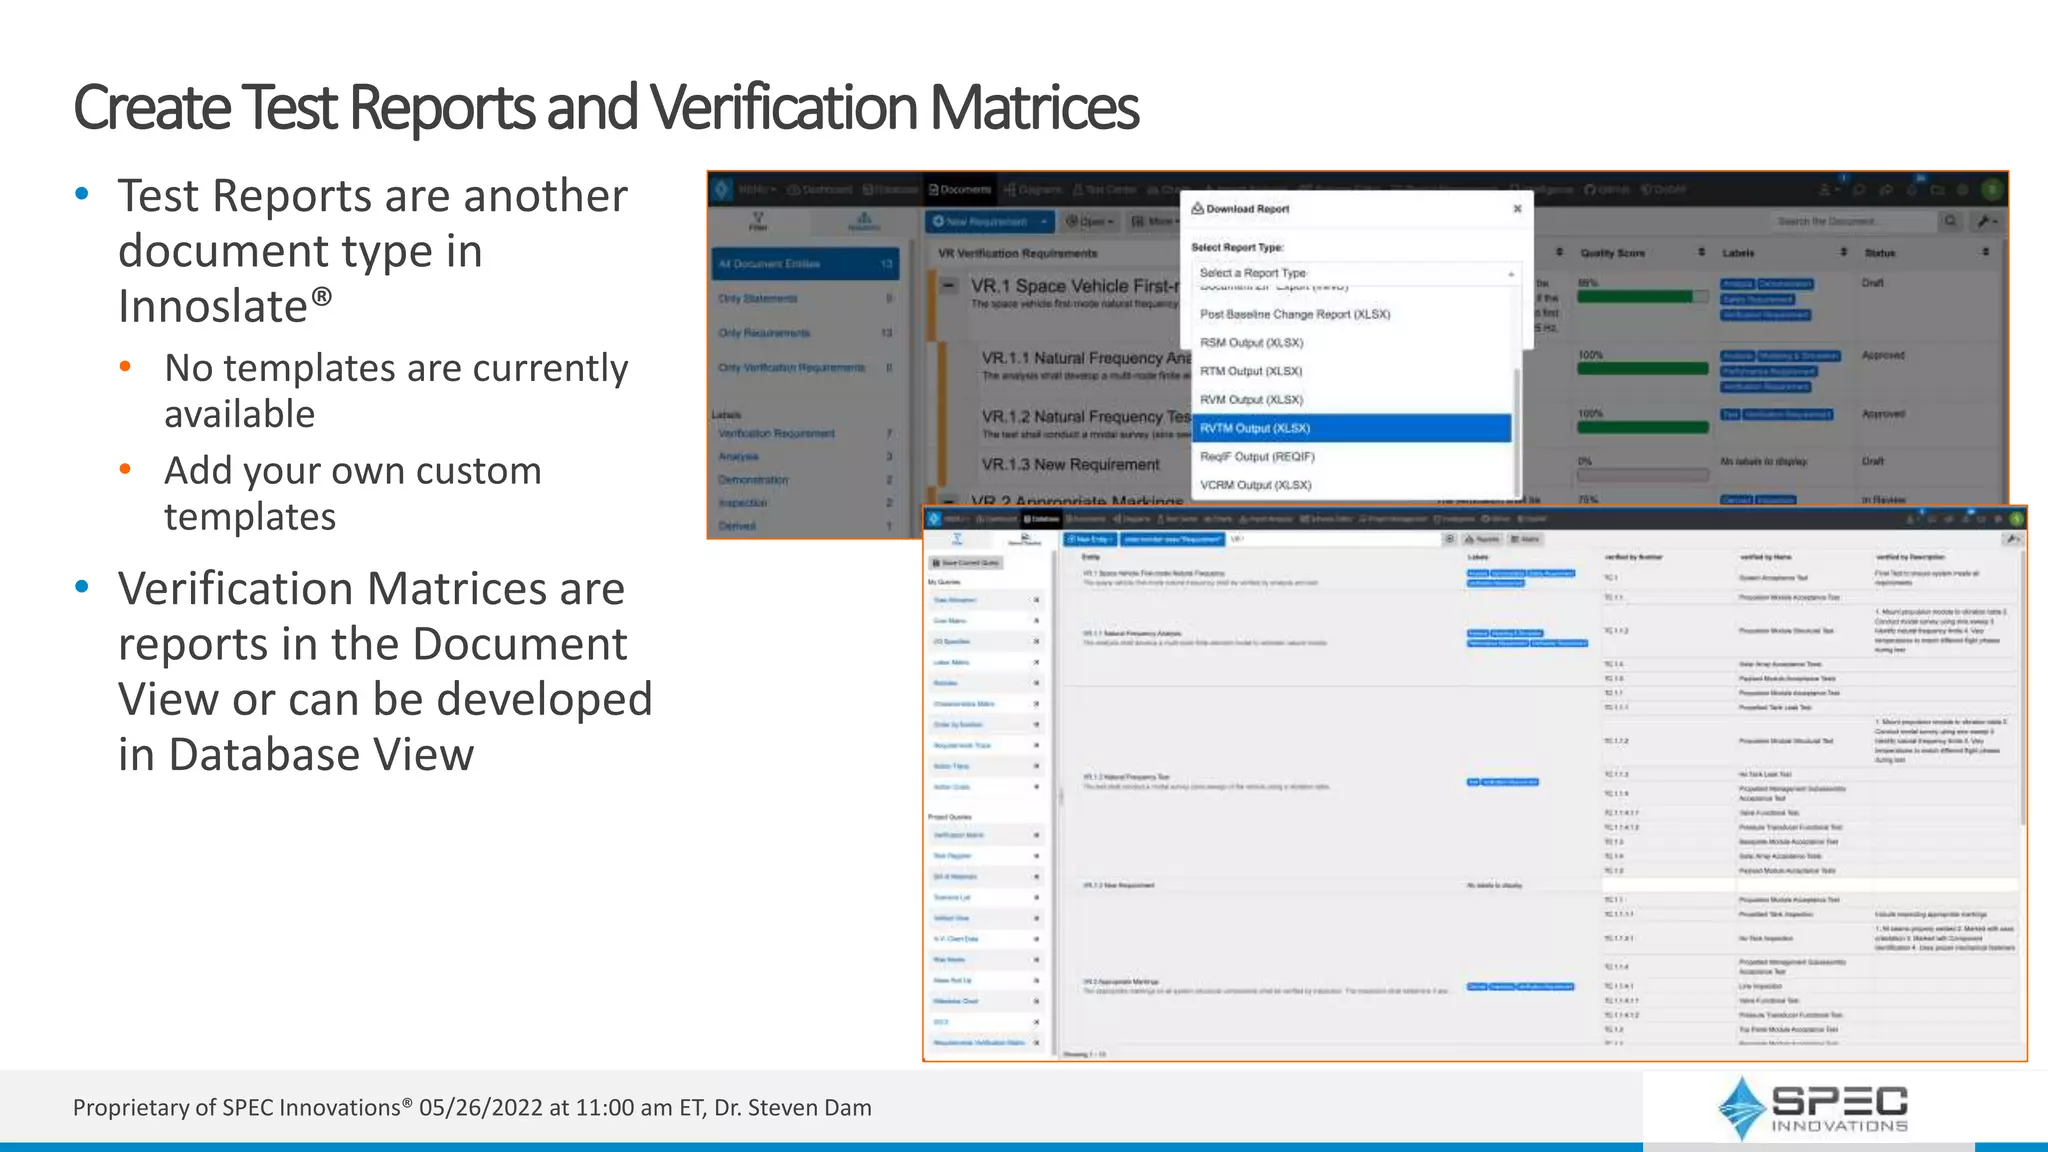Click the SPEC Innovations logo
Viewport: 2048px width, 1152px height.
coord(1812,1108)
